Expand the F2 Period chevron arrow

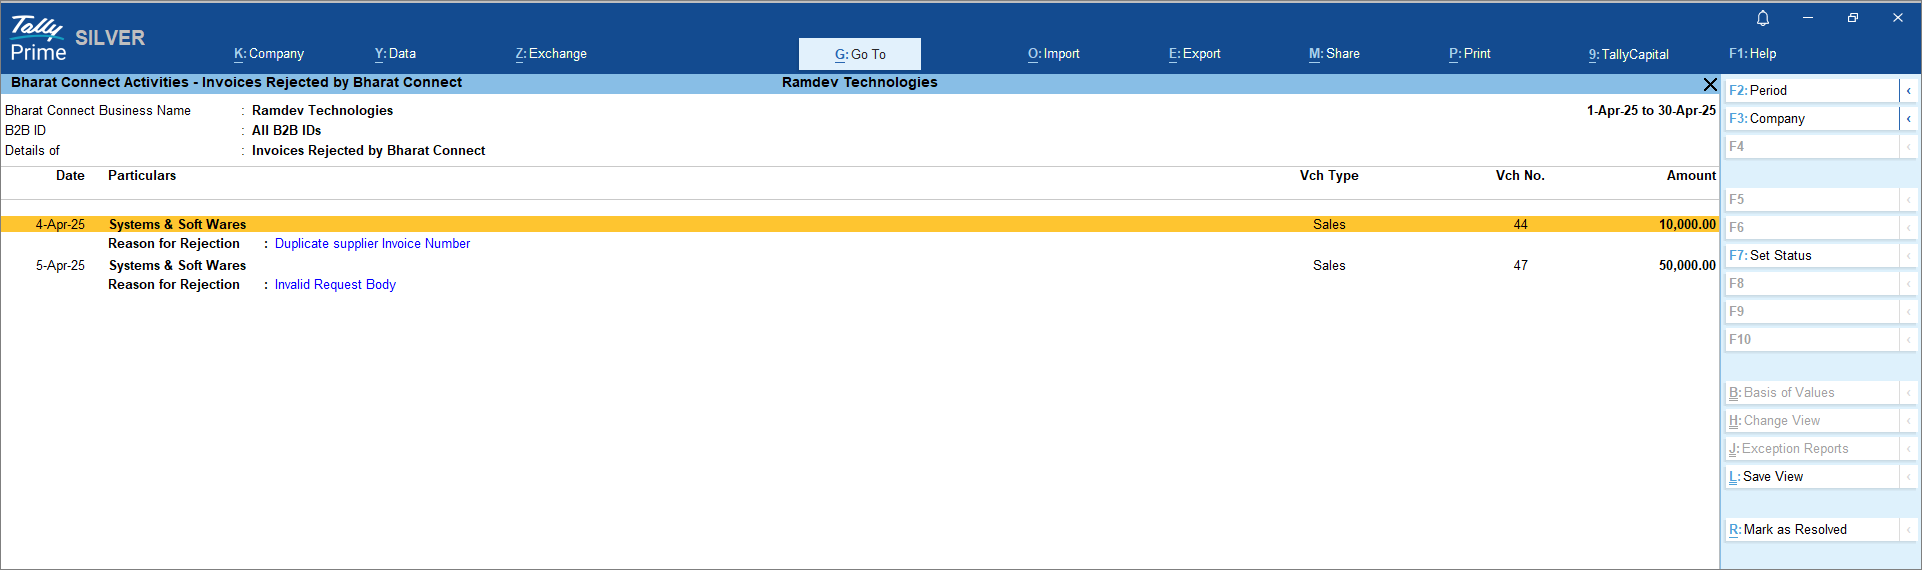point(1908,91)
